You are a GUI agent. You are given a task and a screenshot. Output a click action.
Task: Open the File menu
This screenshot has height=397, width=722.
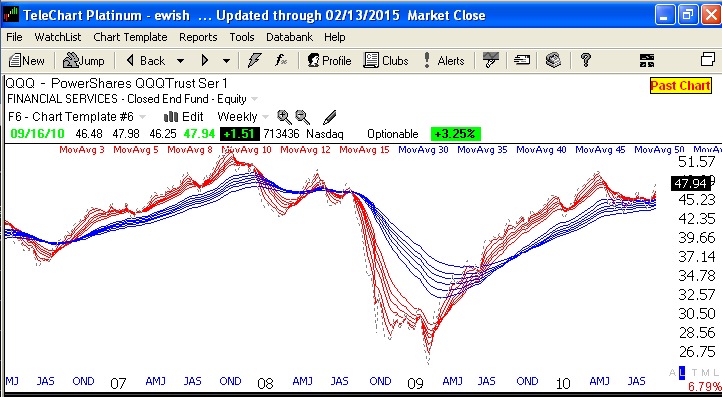(x=14, y=37)
